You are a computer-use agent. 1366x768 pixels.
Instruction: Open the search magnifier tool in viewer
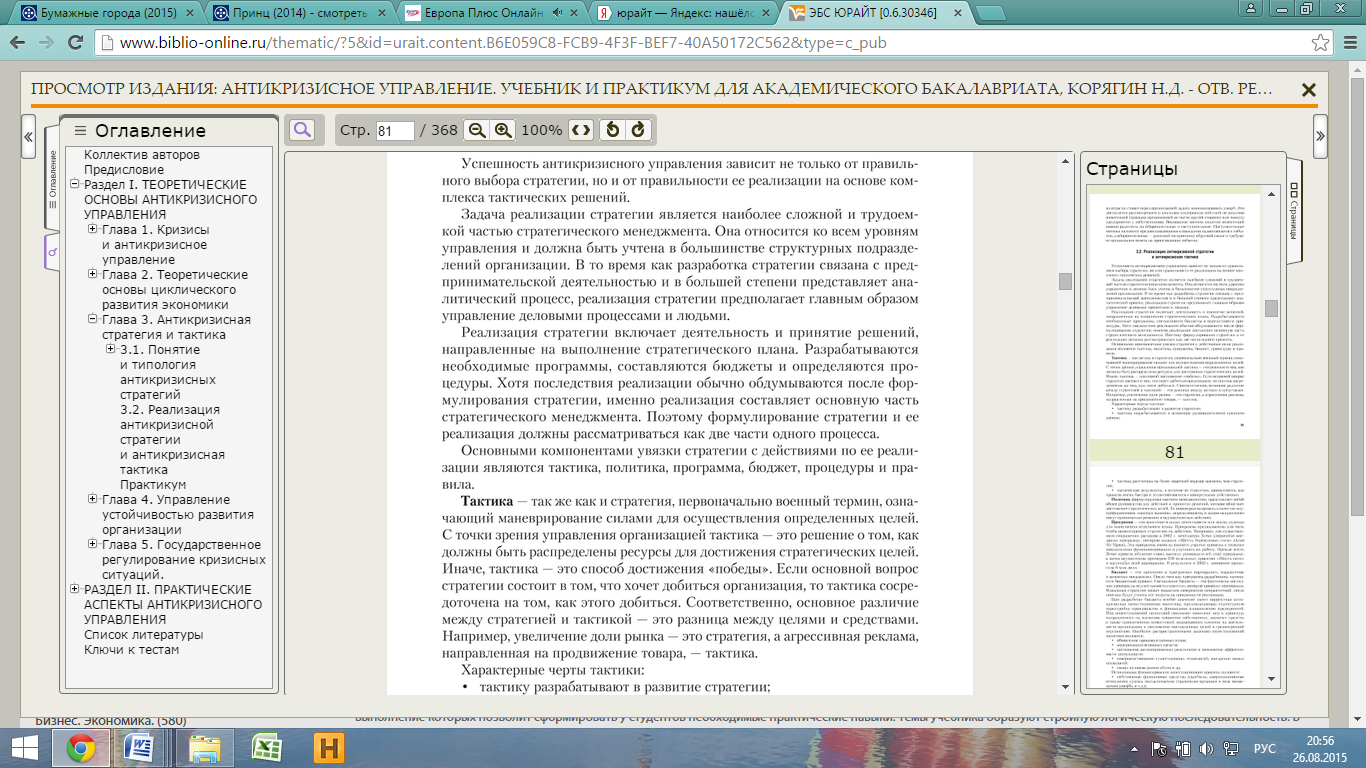pos(302,129)
